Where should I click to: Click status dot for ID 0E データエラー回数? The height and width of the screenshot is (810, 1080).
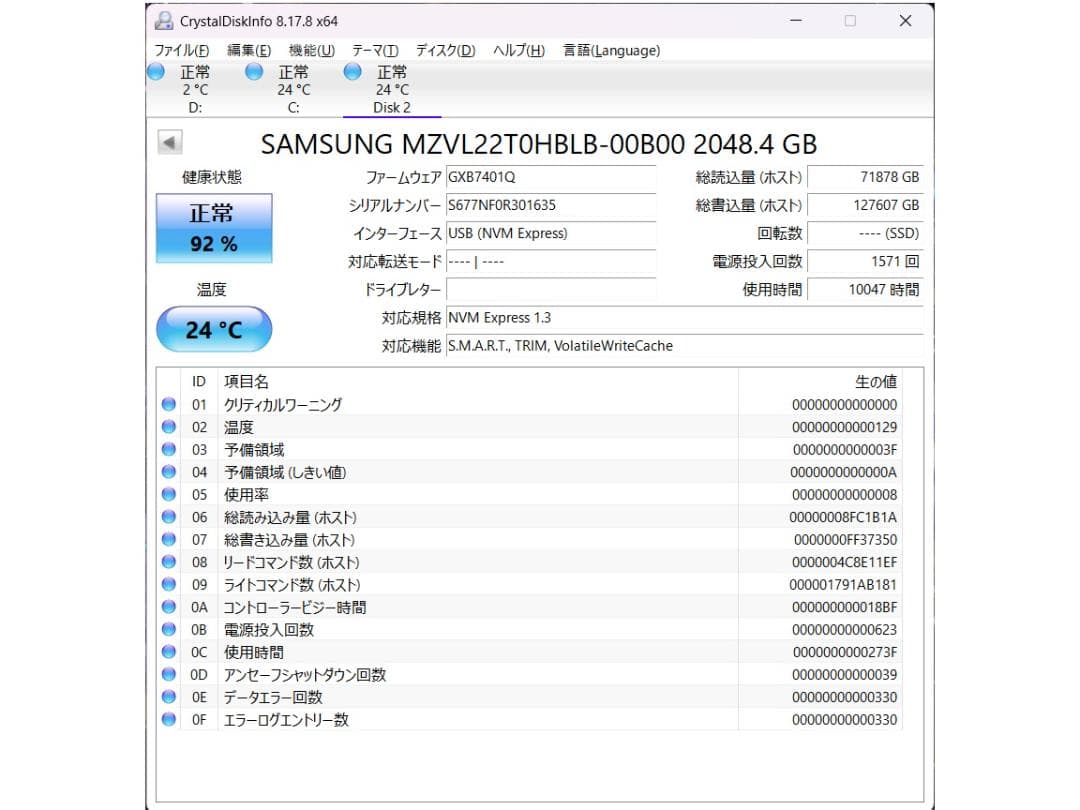(169, 697)
